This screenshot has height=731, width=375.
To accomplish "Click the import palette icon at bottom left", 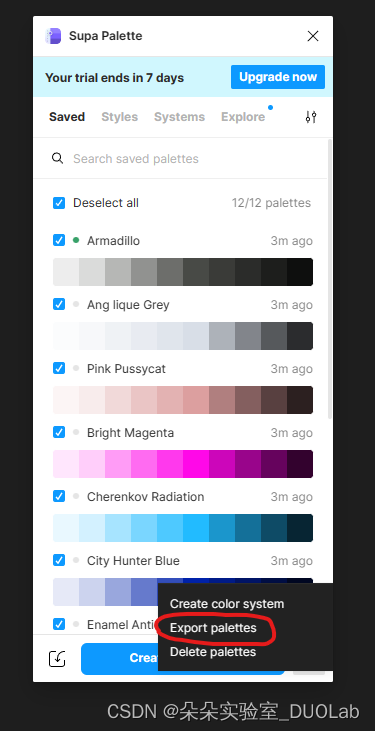I will [57, 659].
